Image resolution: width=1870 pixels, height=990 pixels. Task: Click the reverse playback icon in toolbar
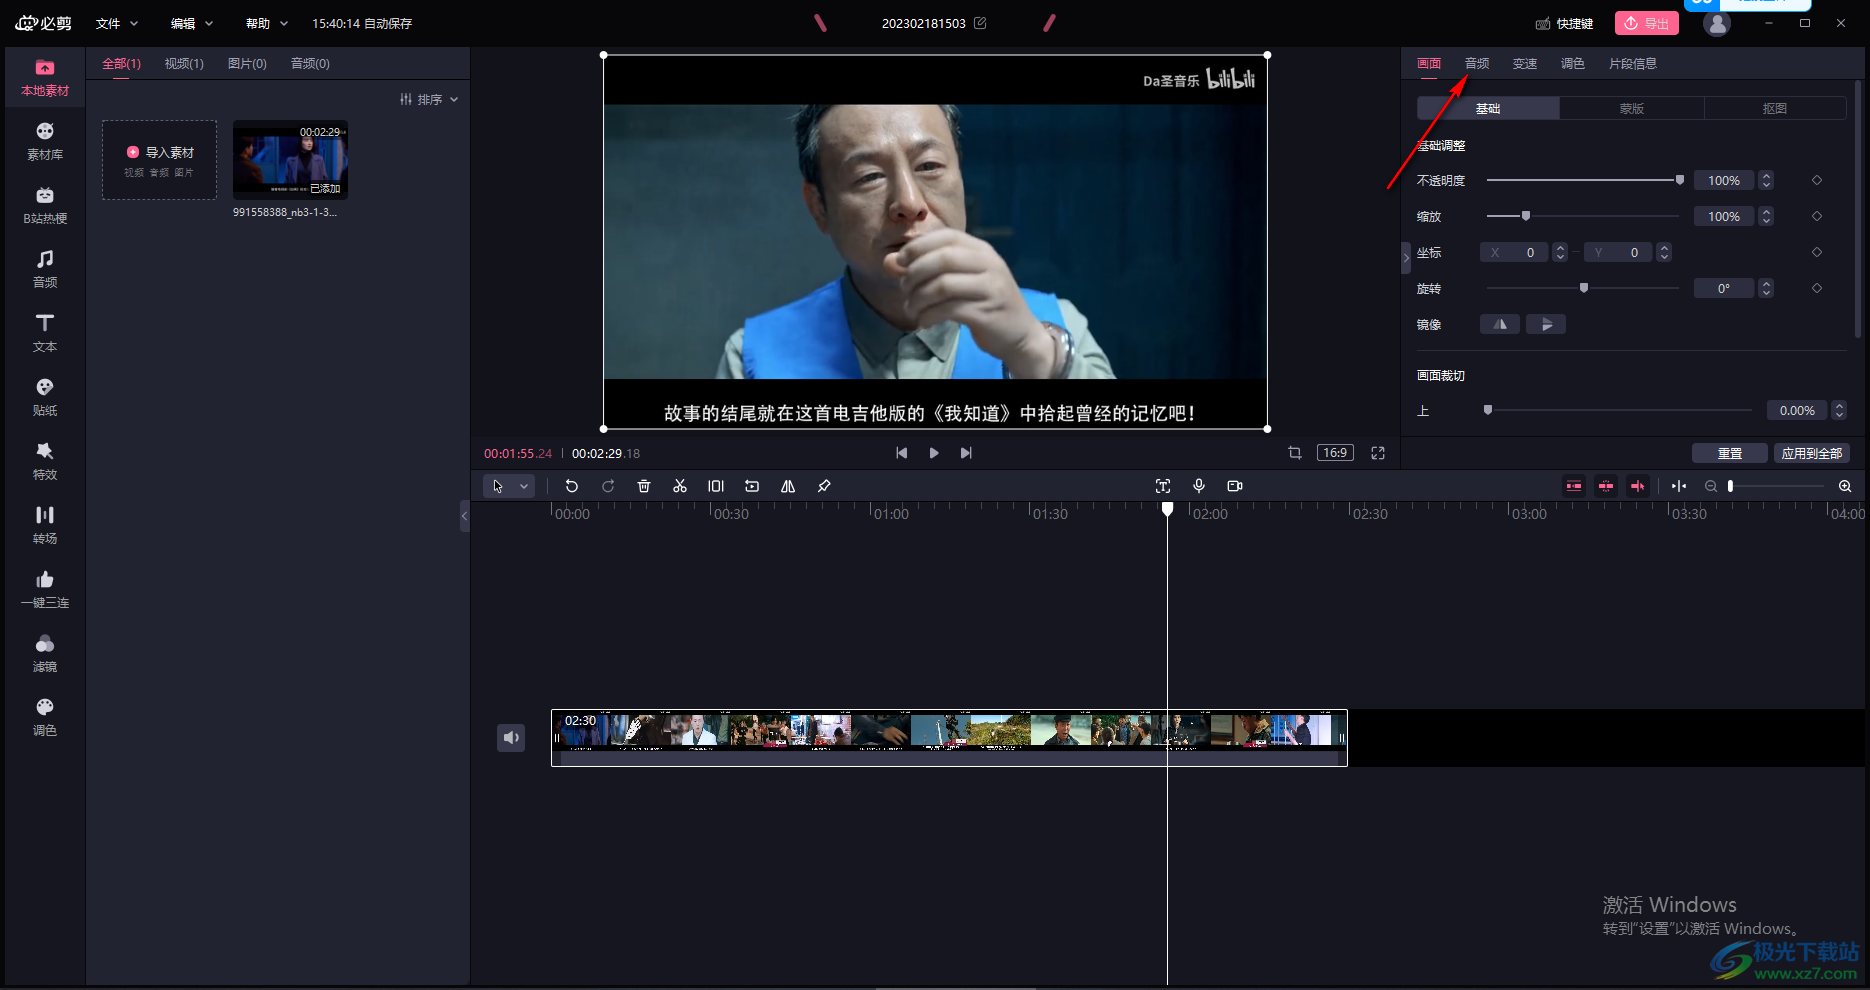tap(752, 486)
